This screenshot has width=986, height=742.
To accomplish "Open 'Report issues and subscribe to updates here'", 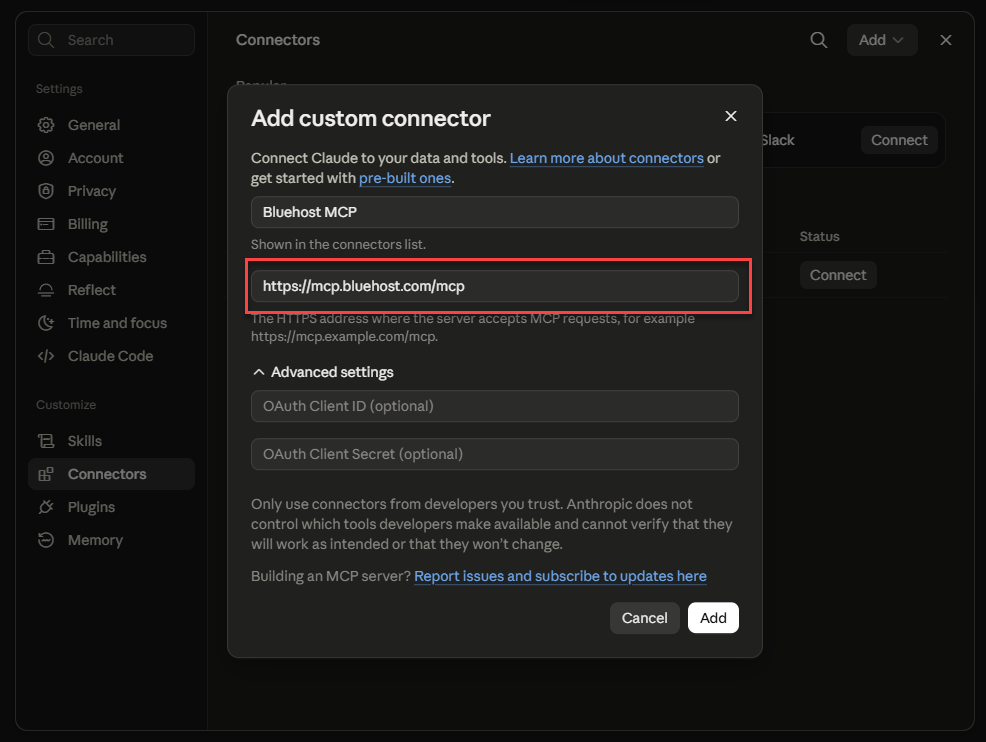I will click(560, 576).
